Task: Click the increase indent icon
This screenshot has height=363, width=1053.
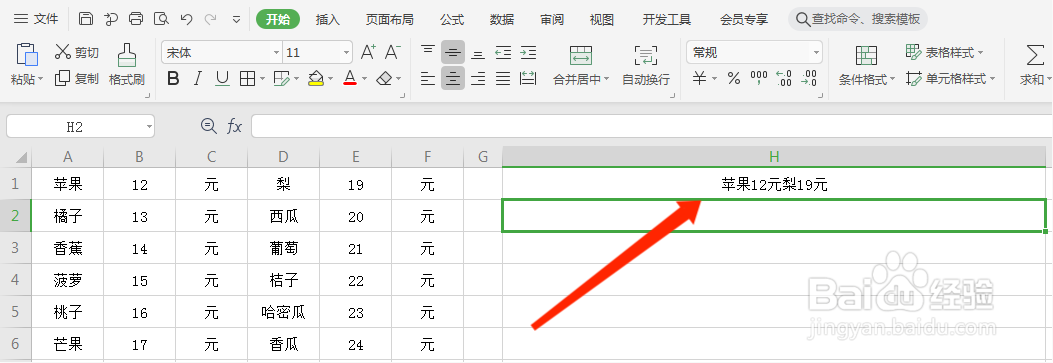Action: click(529, 52)
